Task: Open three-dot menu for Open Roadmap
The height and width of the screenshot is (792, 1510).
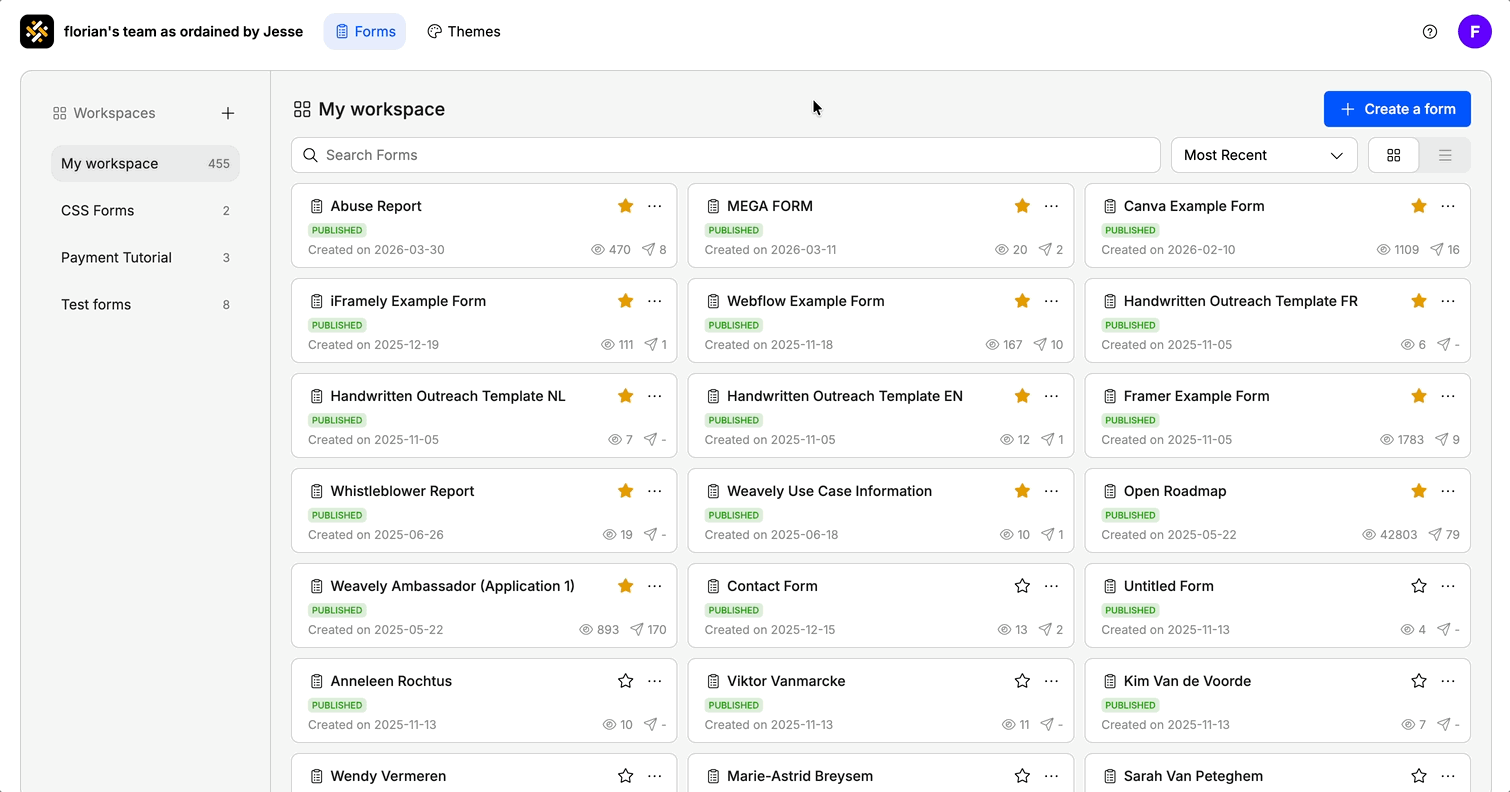Action: (1448, 491)
